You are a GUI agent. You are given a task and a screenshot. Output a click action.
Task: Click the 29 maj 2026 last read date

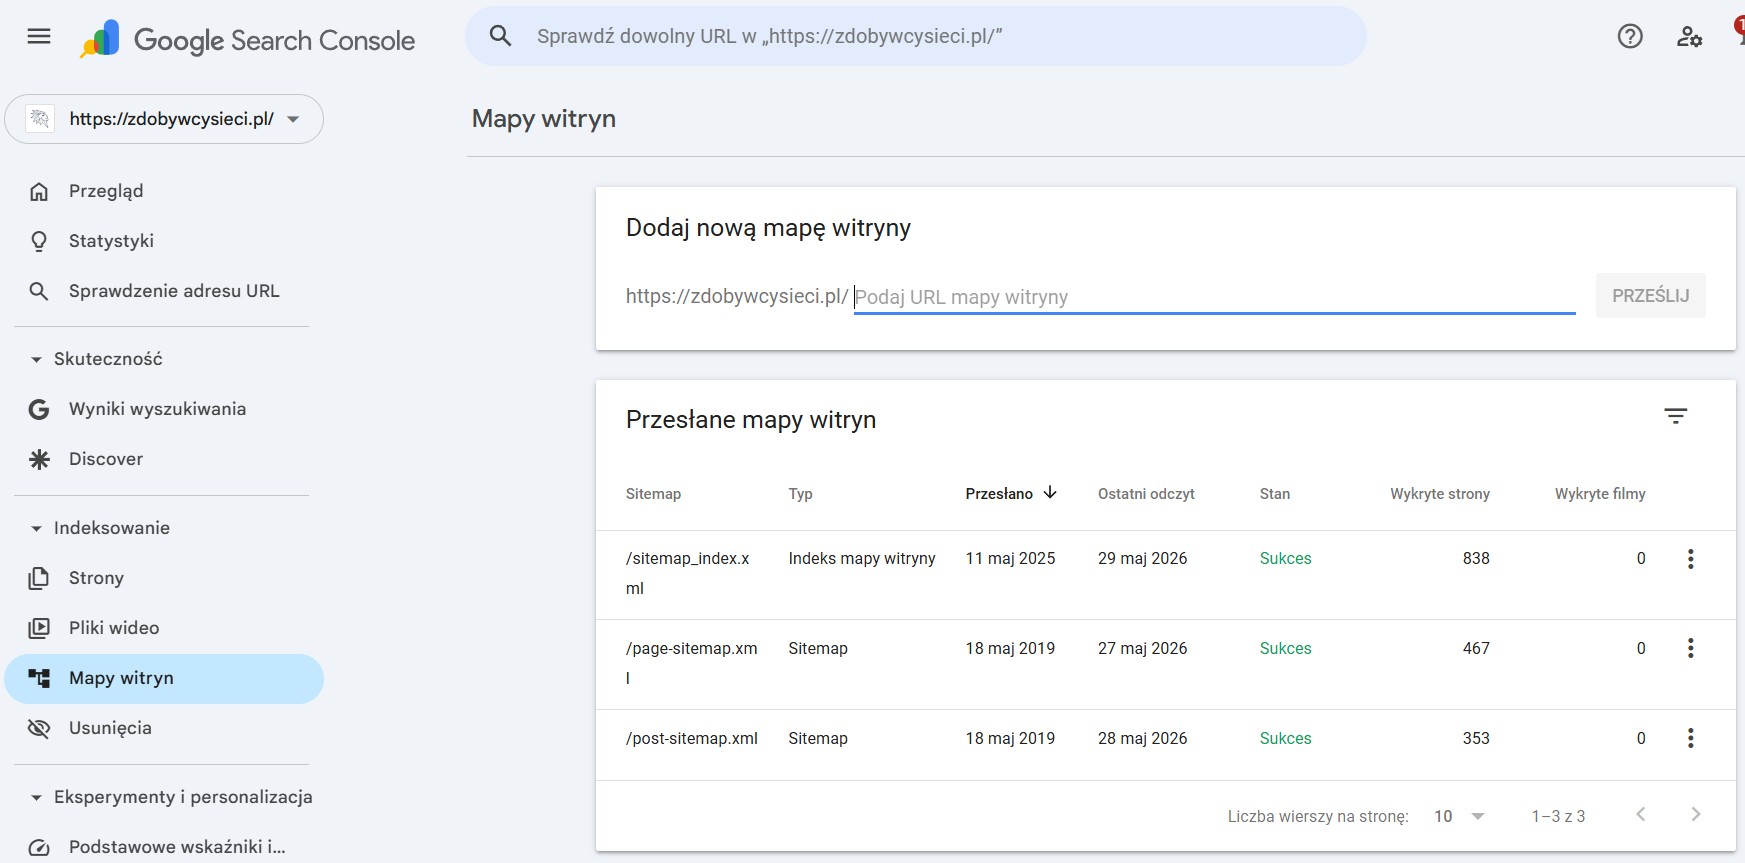point(1142,559)
